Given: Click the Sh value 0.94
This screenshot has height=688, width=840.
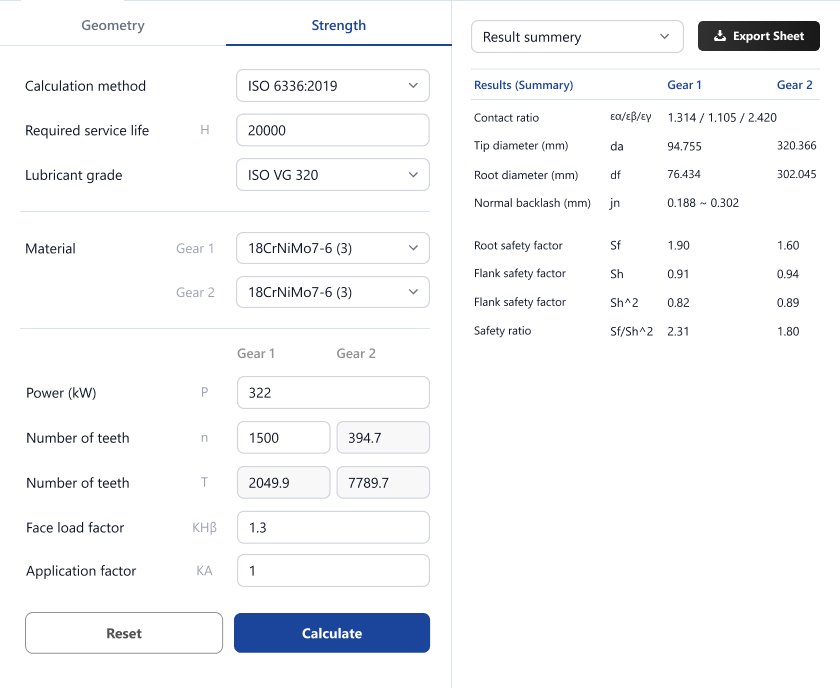Looking at the screenshot, I should (788, 274).
